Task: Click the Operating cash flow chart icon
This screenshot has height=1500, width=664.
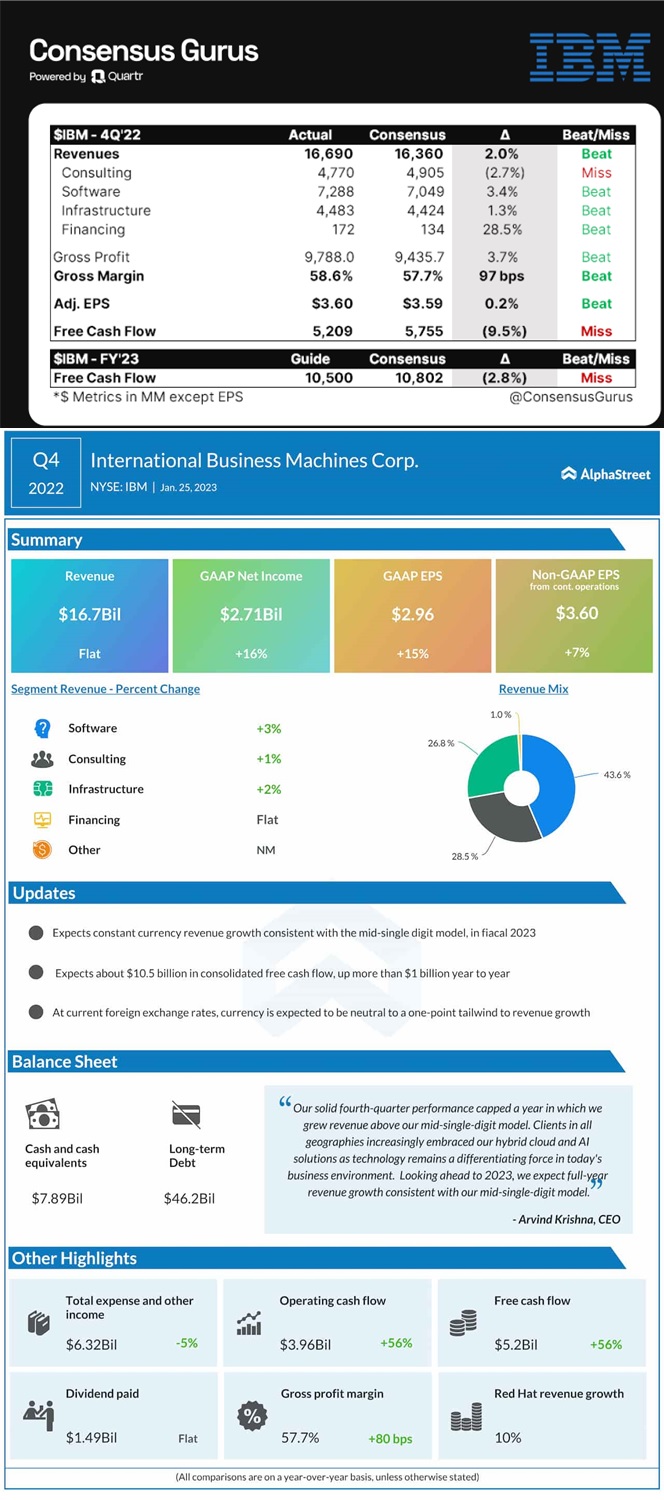Action: tap(249, 1323)
